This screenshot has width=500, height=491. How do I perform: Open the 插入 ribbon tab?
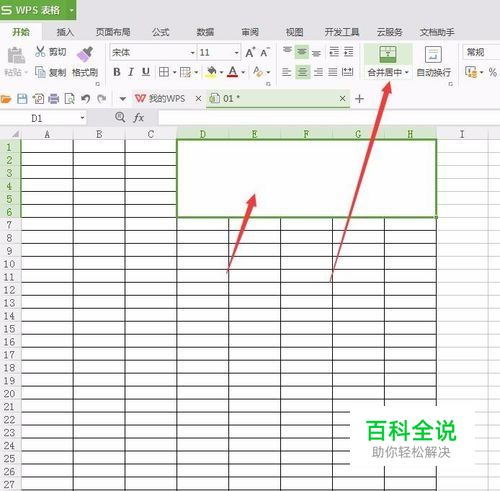click(x=65, y=32)
